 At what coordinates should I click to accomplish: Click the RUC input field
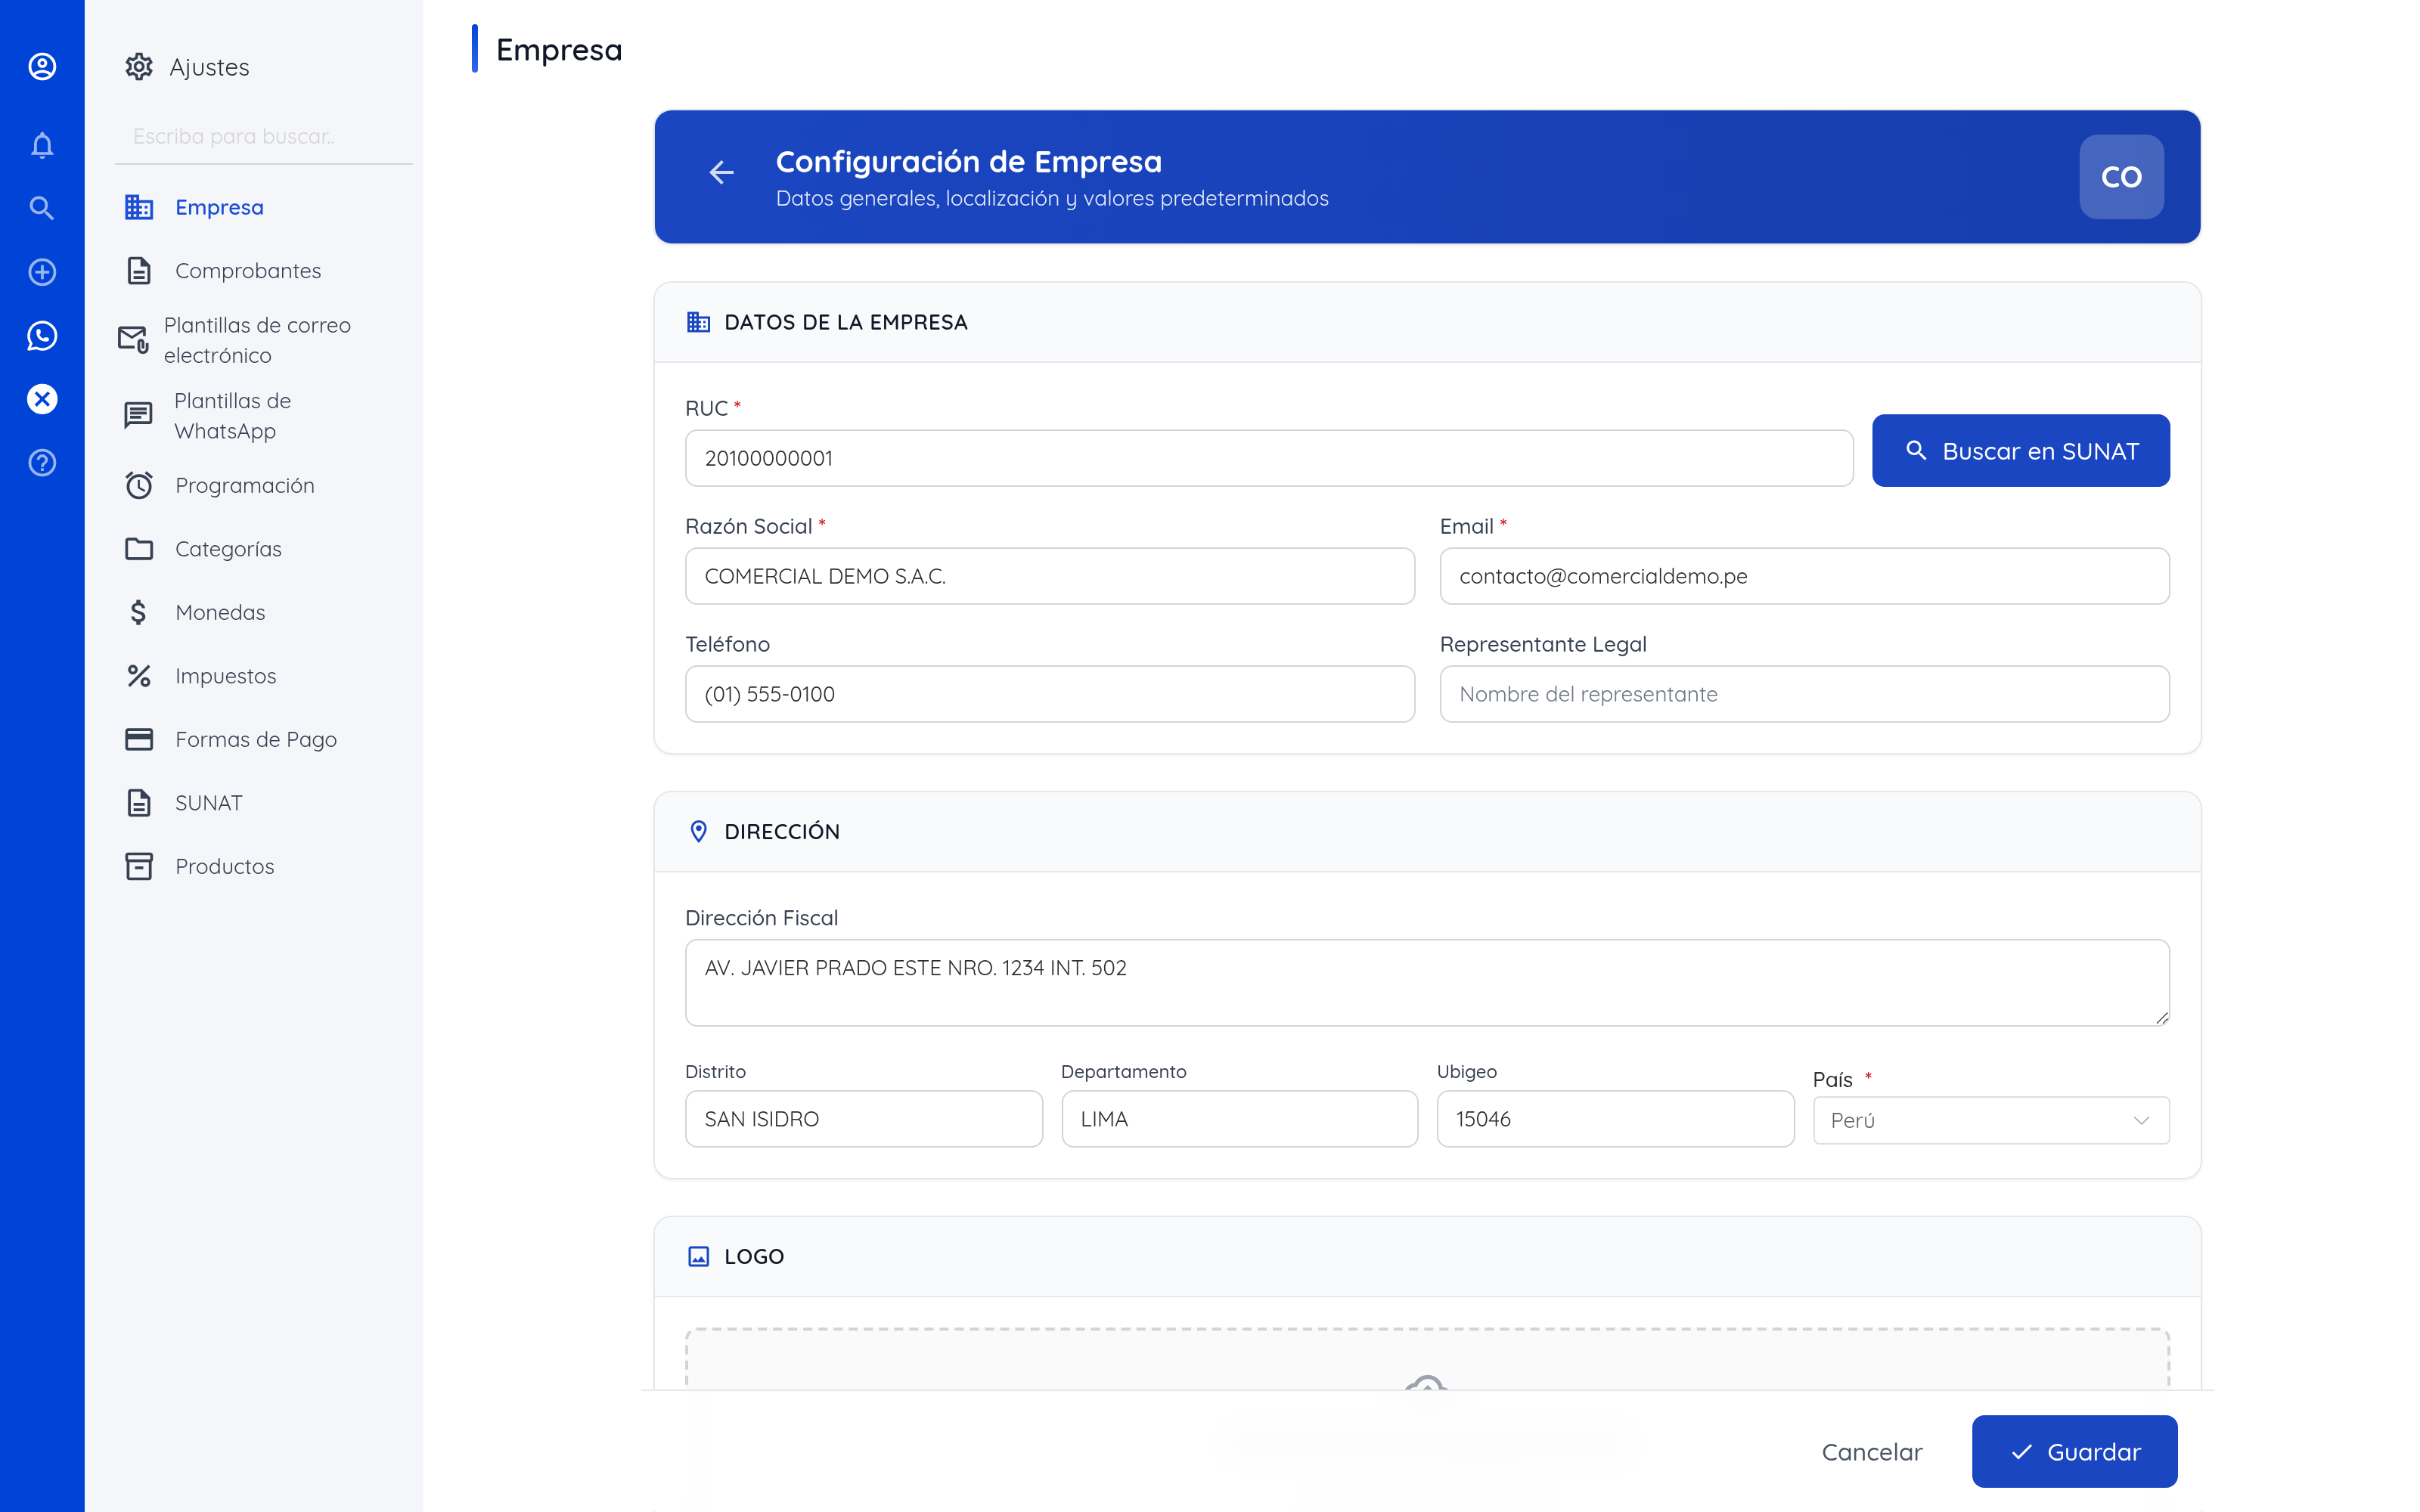point(1269,458)
